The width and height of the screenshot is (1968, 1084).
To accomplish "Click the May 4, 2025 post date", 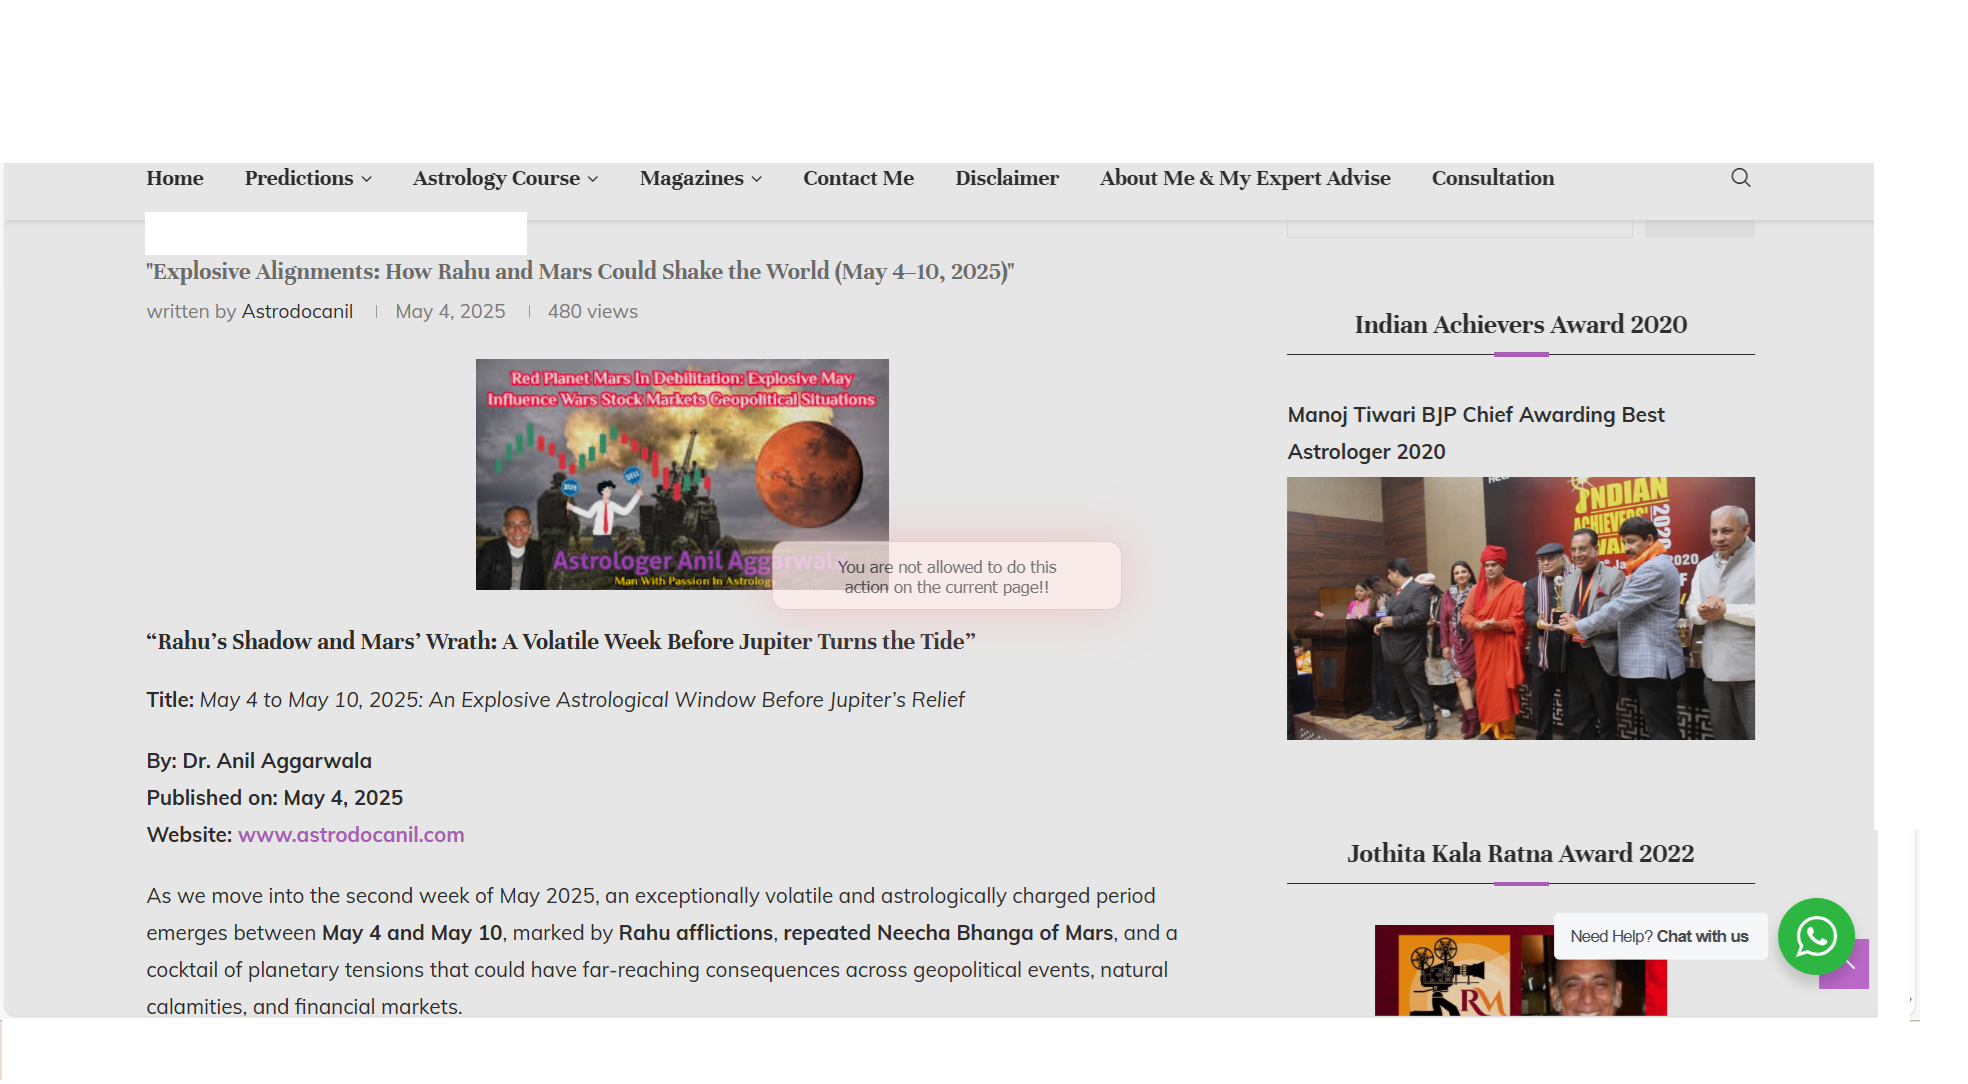I will [450, 312].
